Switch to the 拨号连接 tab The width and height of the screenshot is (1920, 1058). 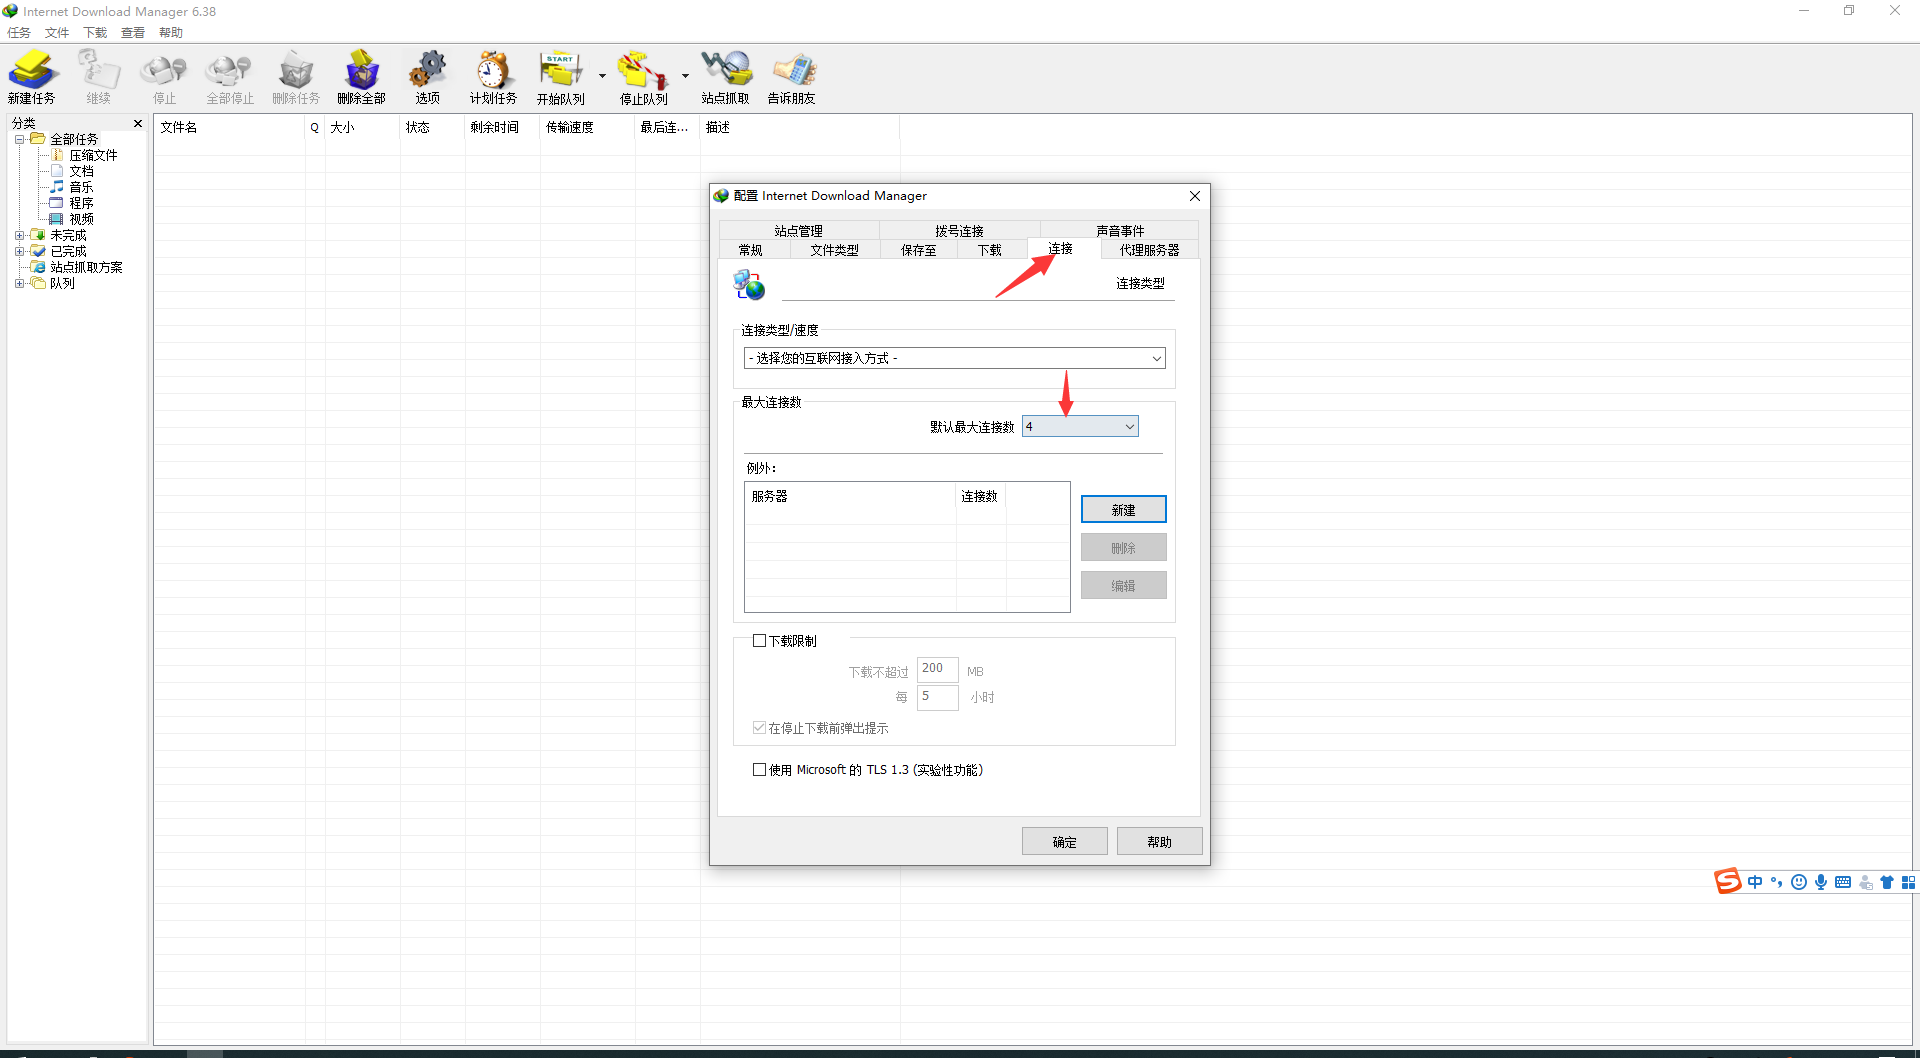click(959, 231)
